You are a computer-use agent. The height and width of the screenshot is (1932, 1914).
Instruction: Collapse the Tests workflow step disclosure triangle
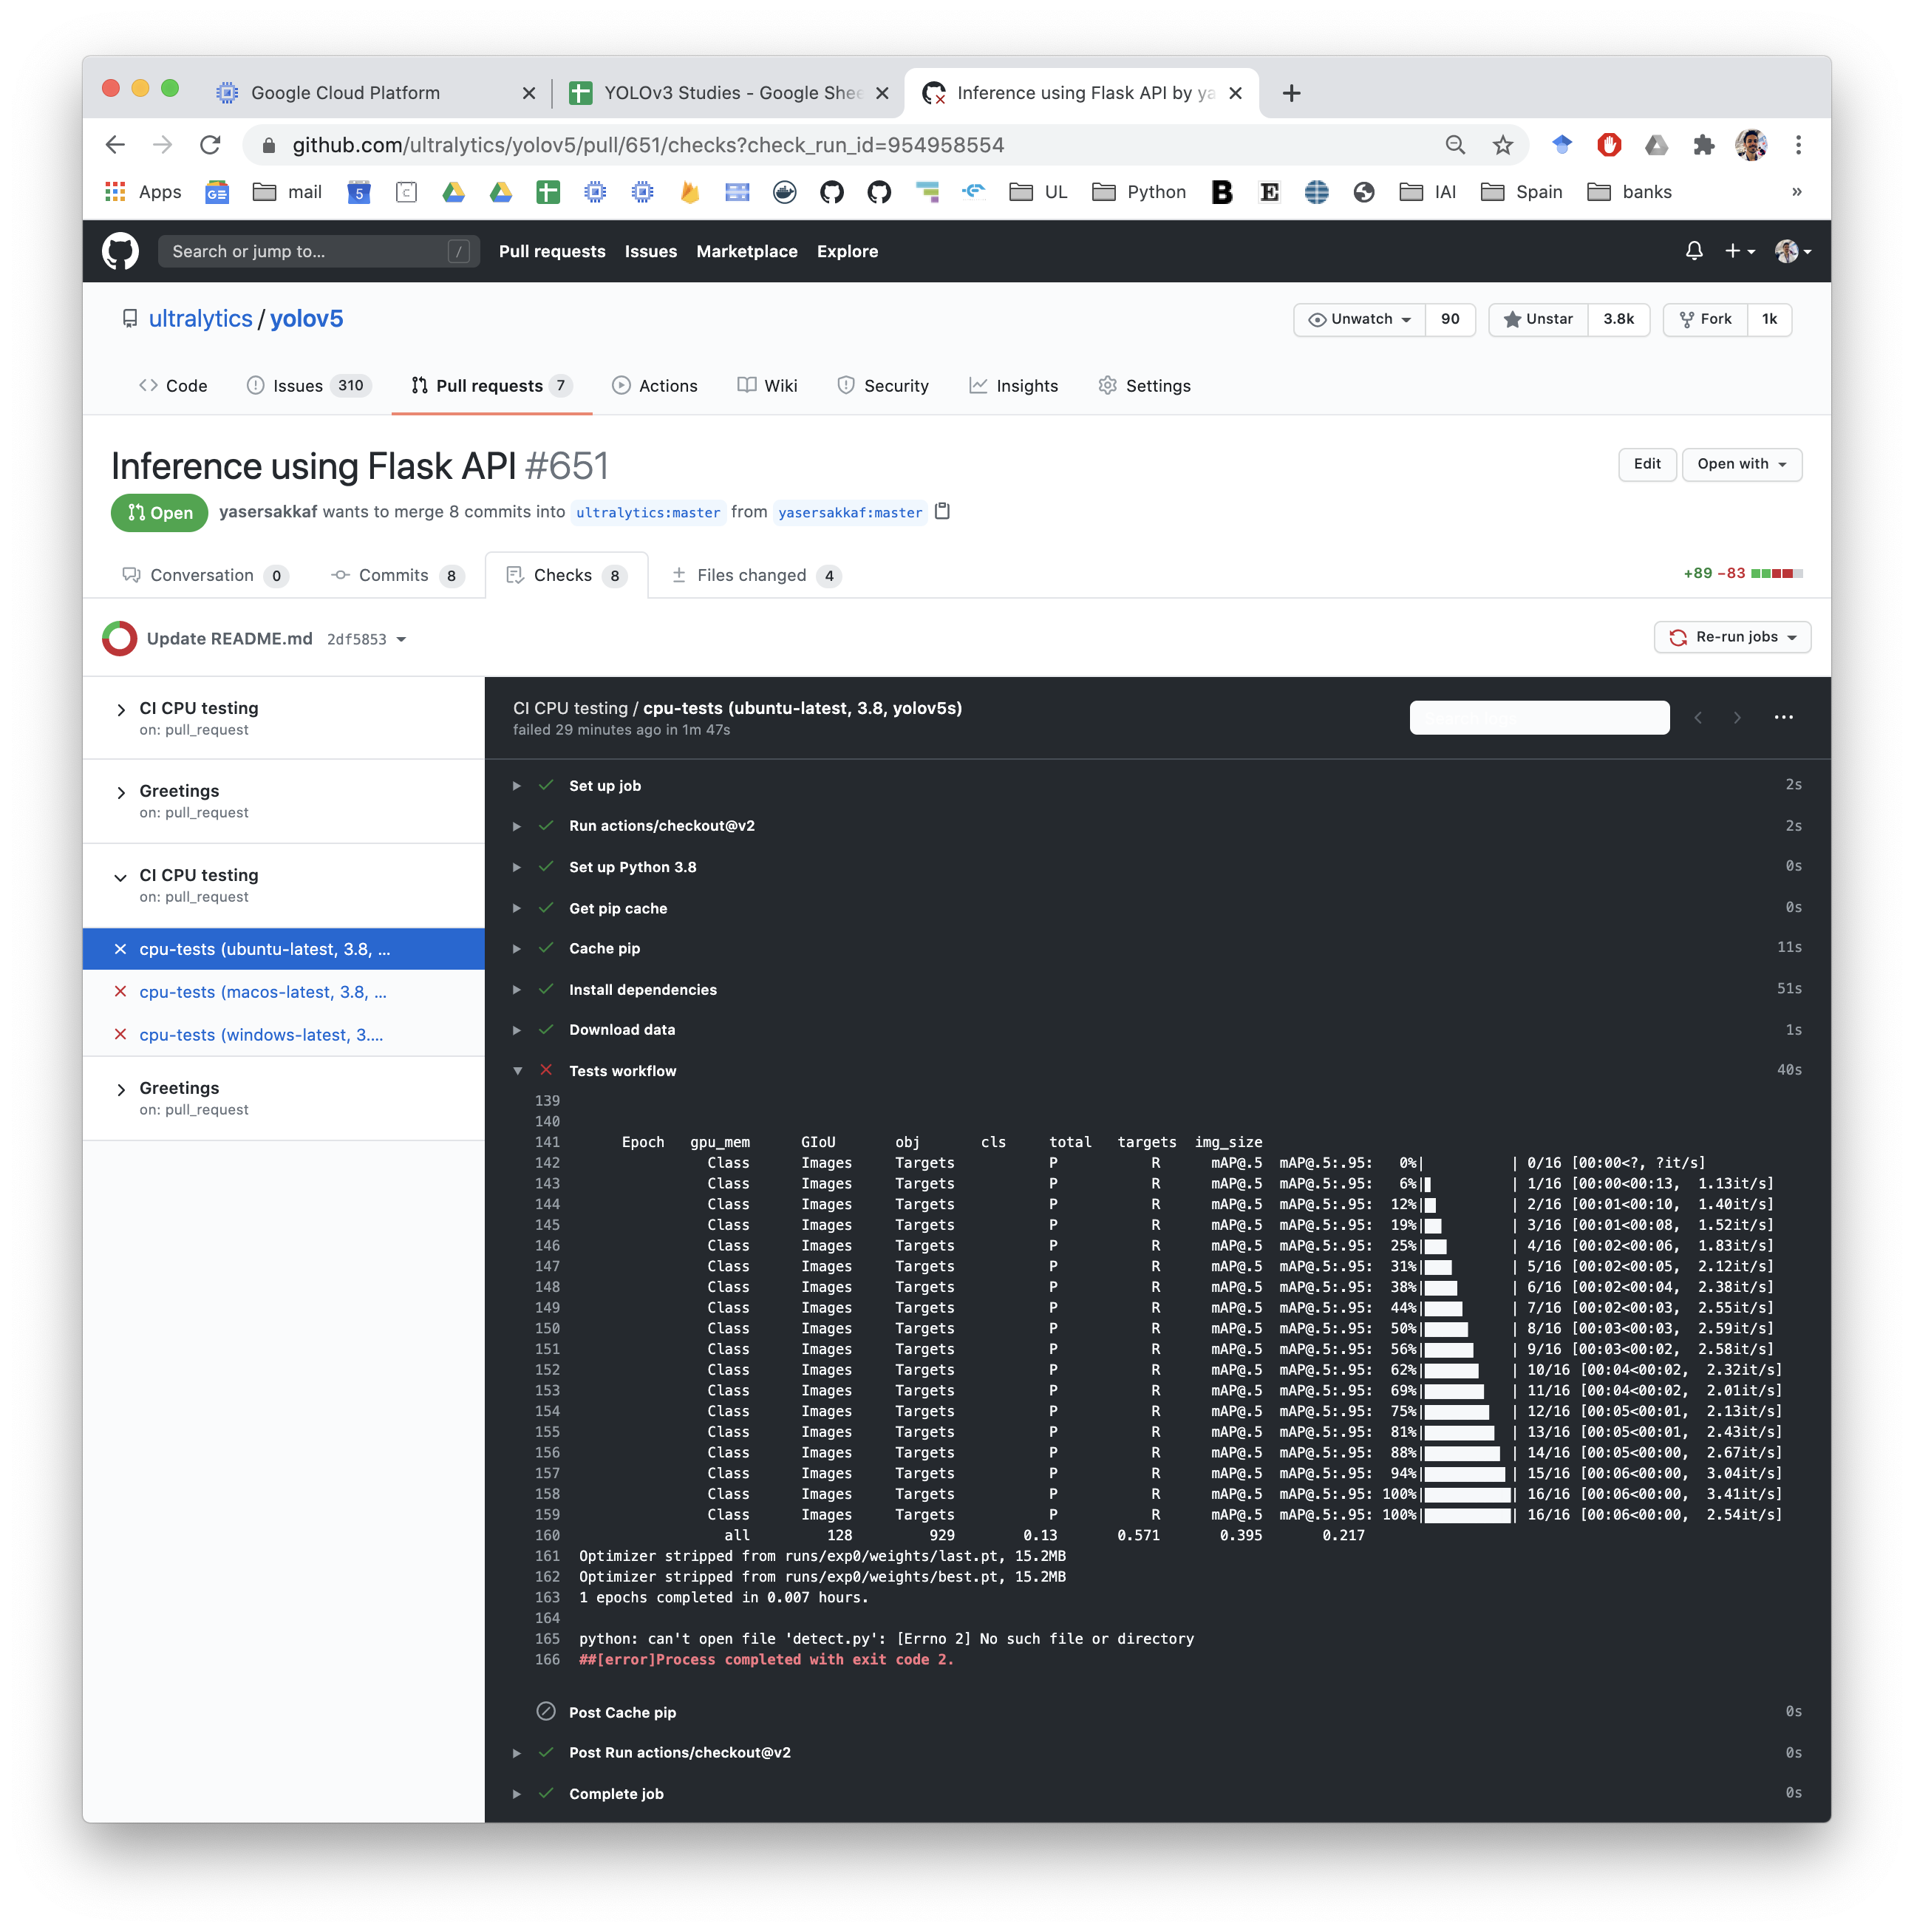tap(518, 1070)
